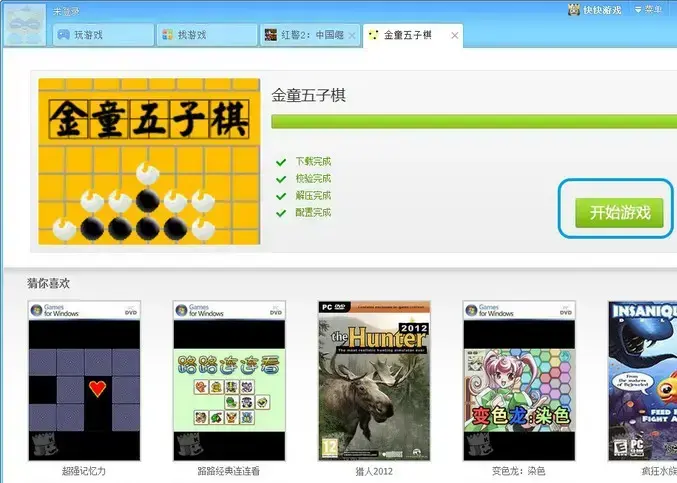Click the checkmark beside 解压完成

click(281, 196)
